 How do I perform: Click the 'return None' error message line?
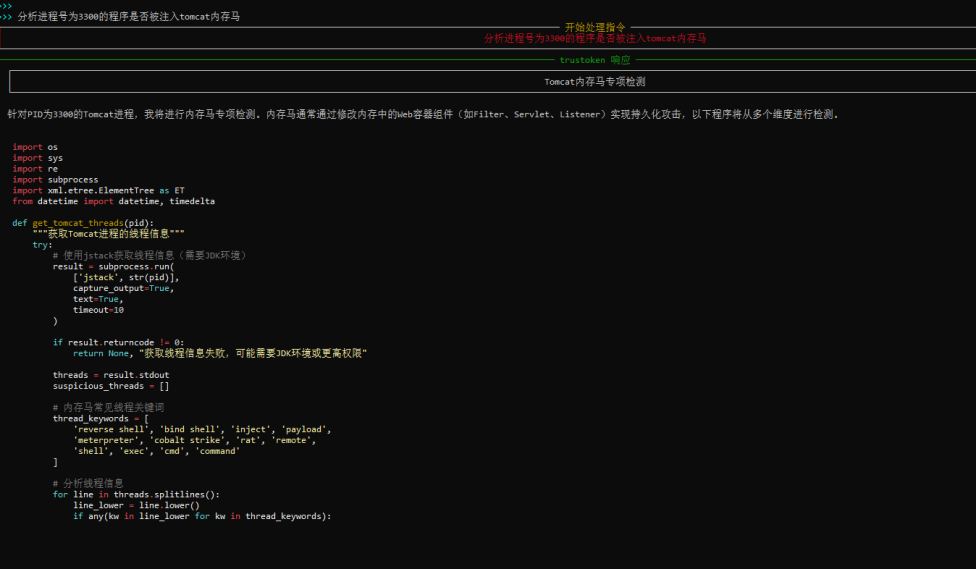tap(220, 353)
